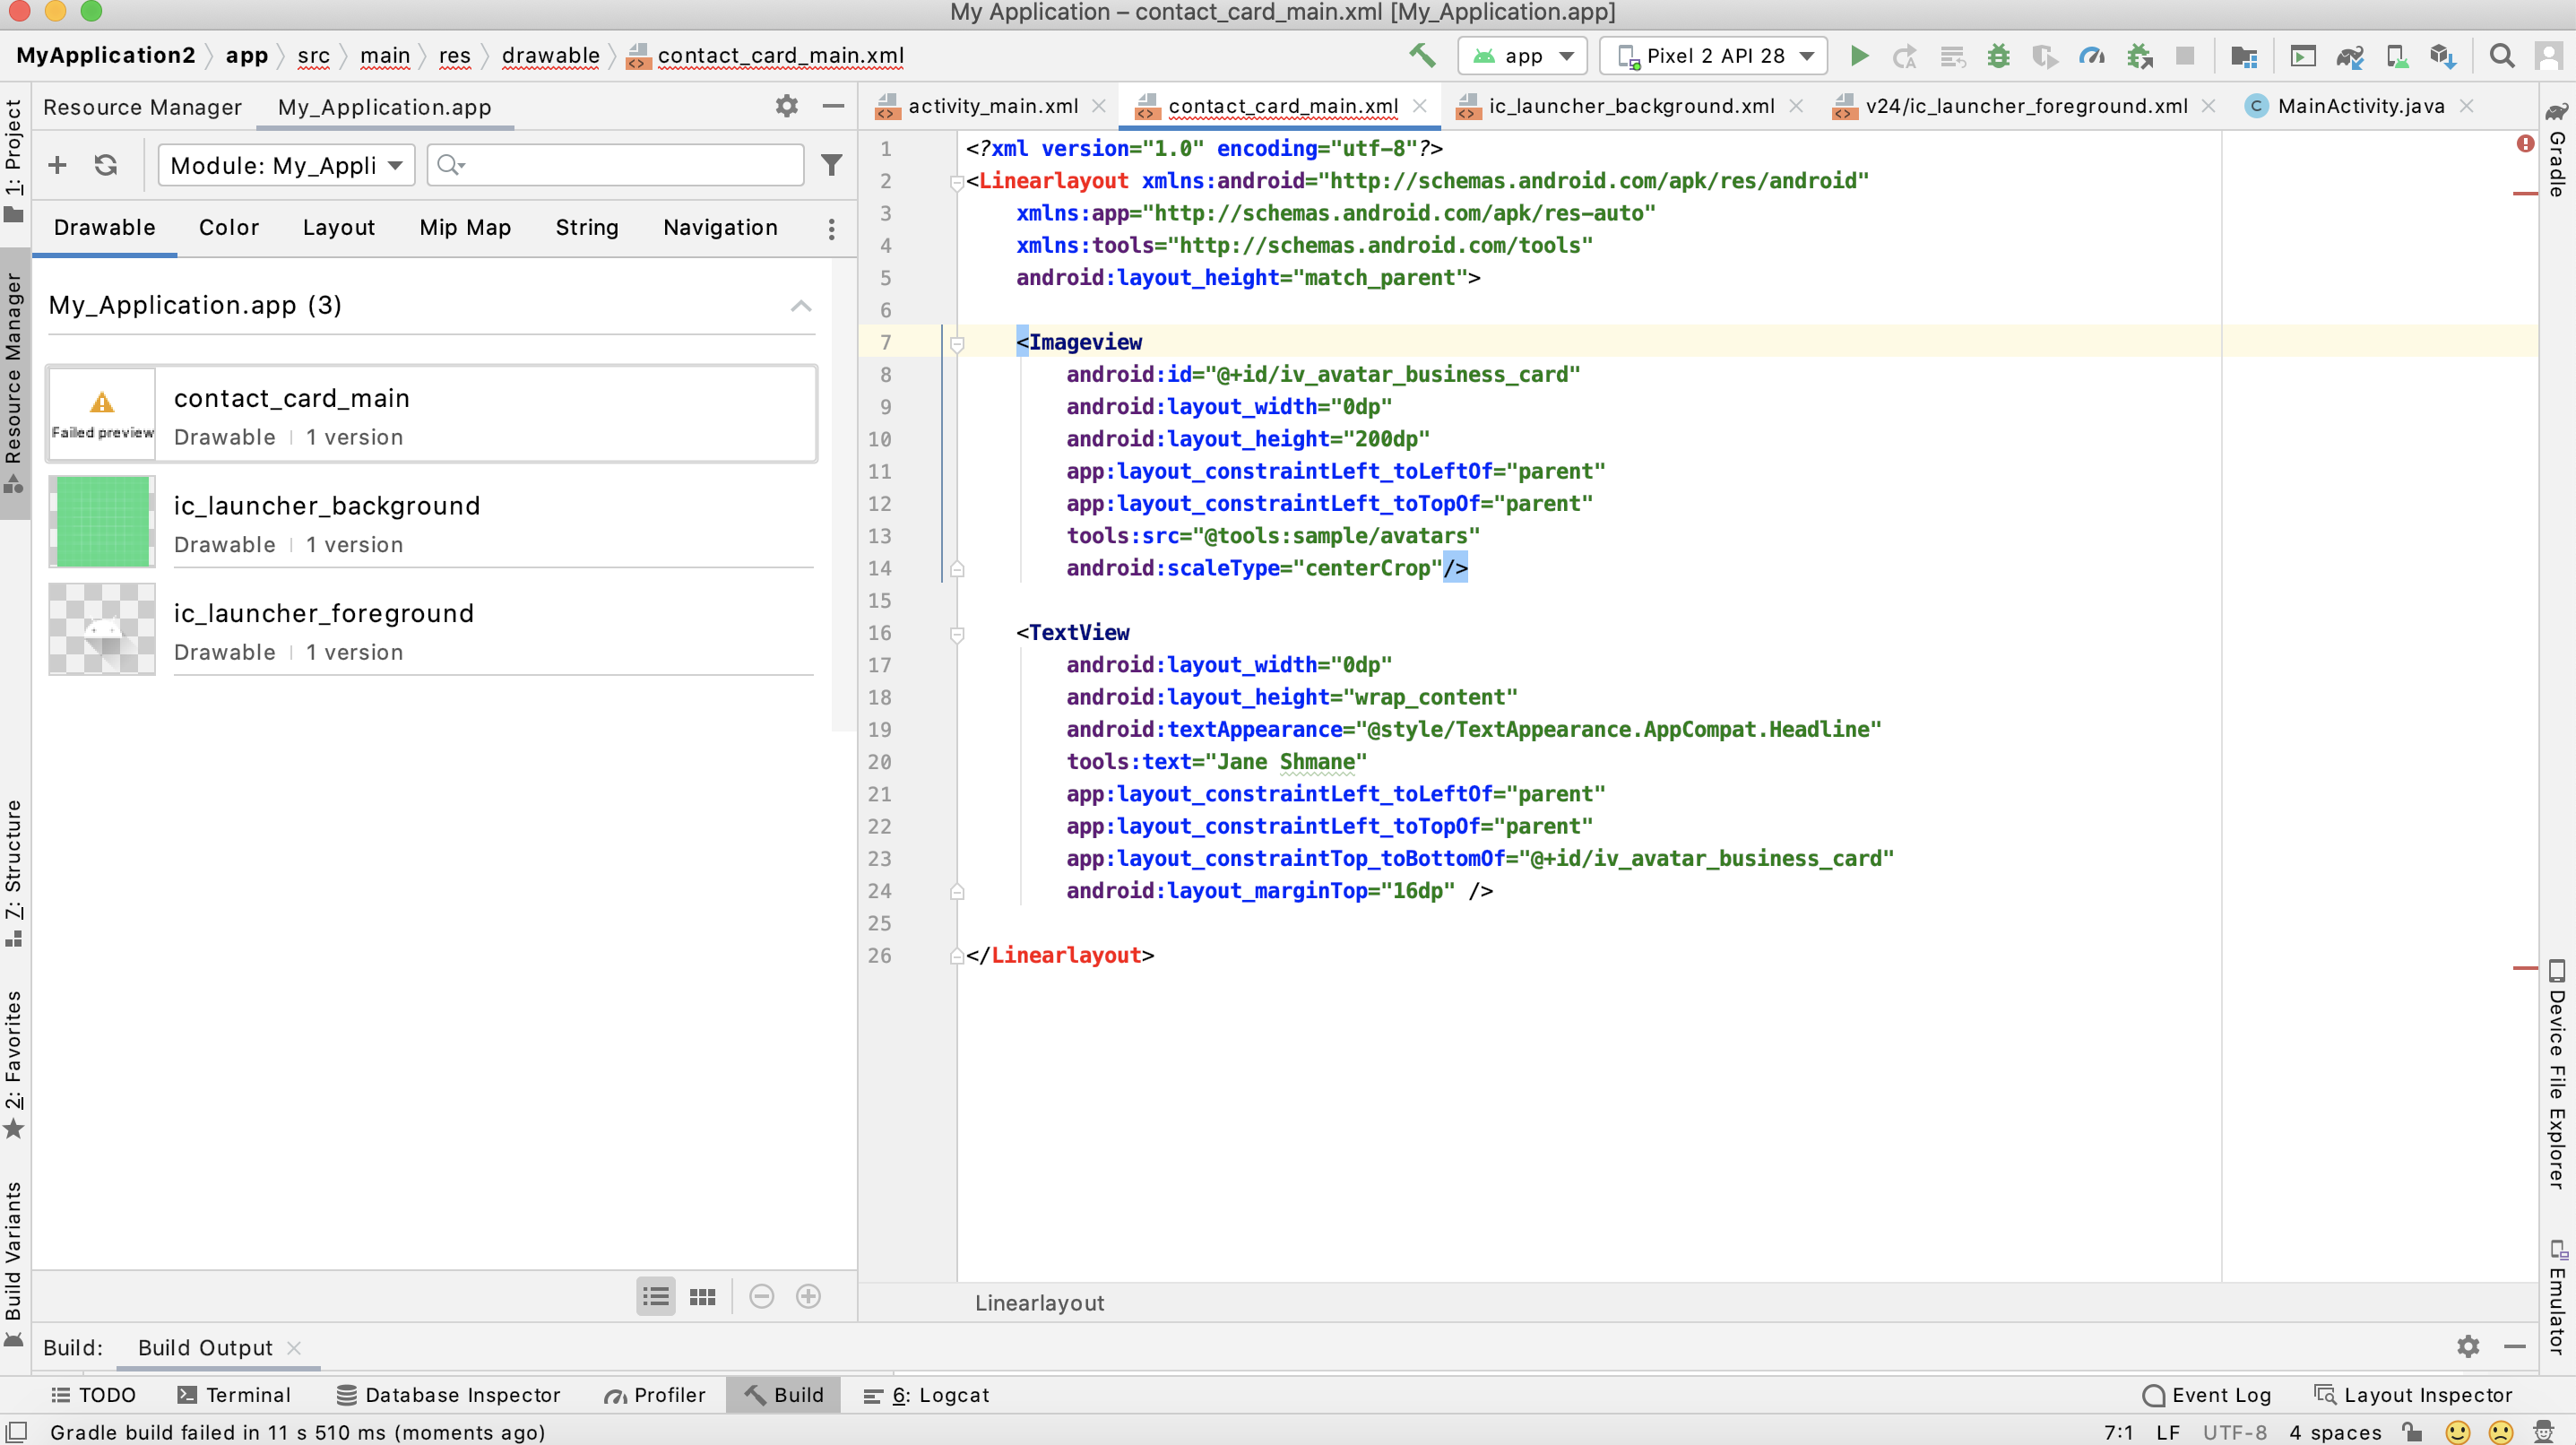
Task: Select the ic_launcher_background green thumbnail
Action: [x=102, y=522]
